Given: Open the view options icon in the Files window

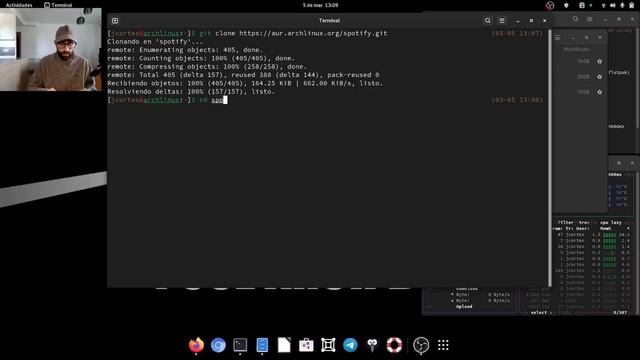Looking at the screenshot, I should [558, 38].
